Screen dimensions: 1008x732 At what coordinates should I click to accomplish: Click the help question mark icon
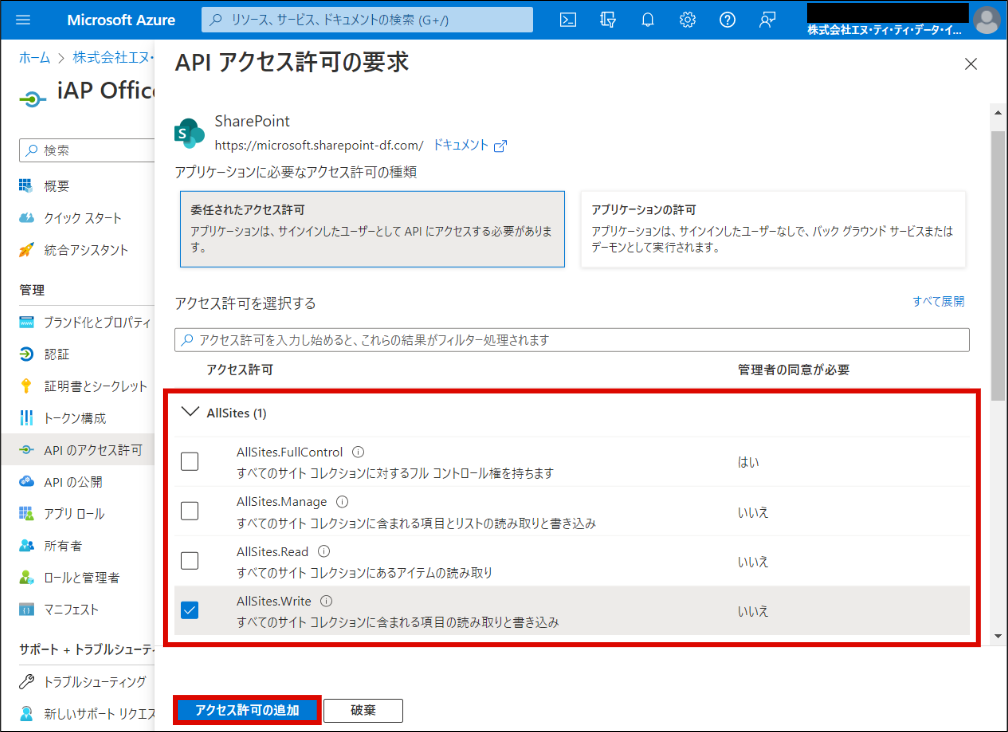coord(728,20)
